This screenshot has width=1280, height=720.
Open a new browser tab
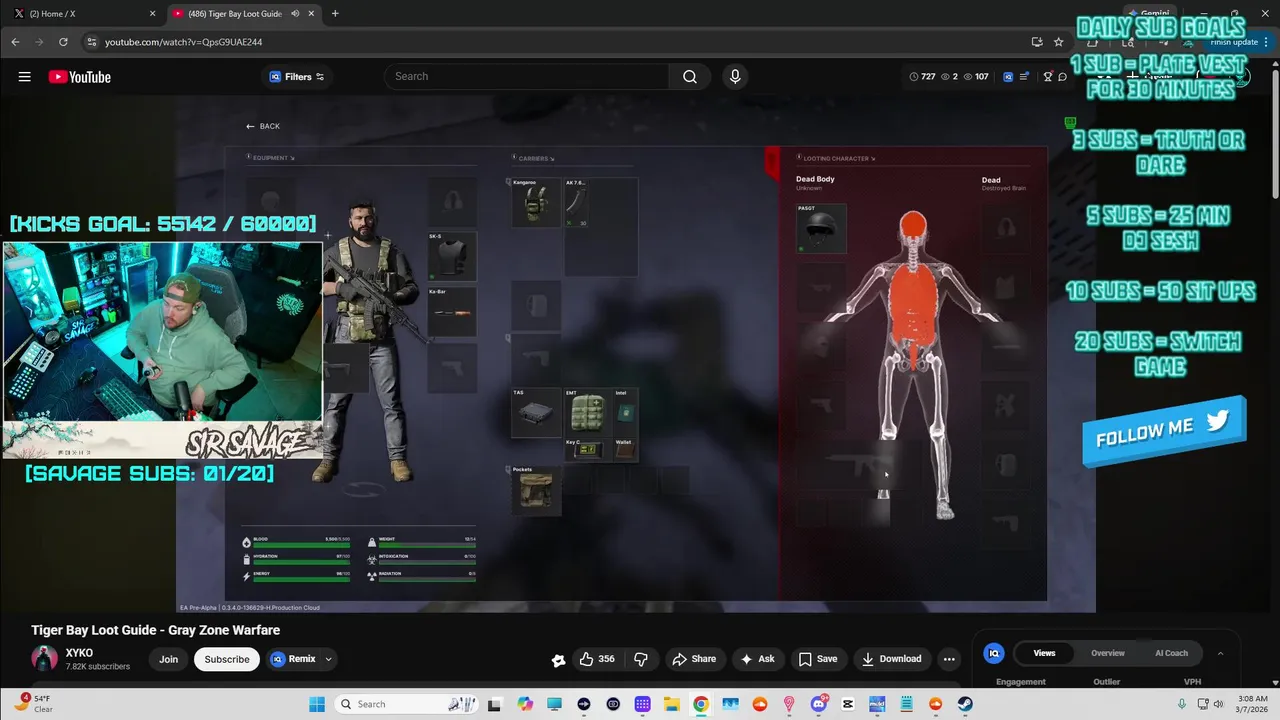tap(335, 14)
